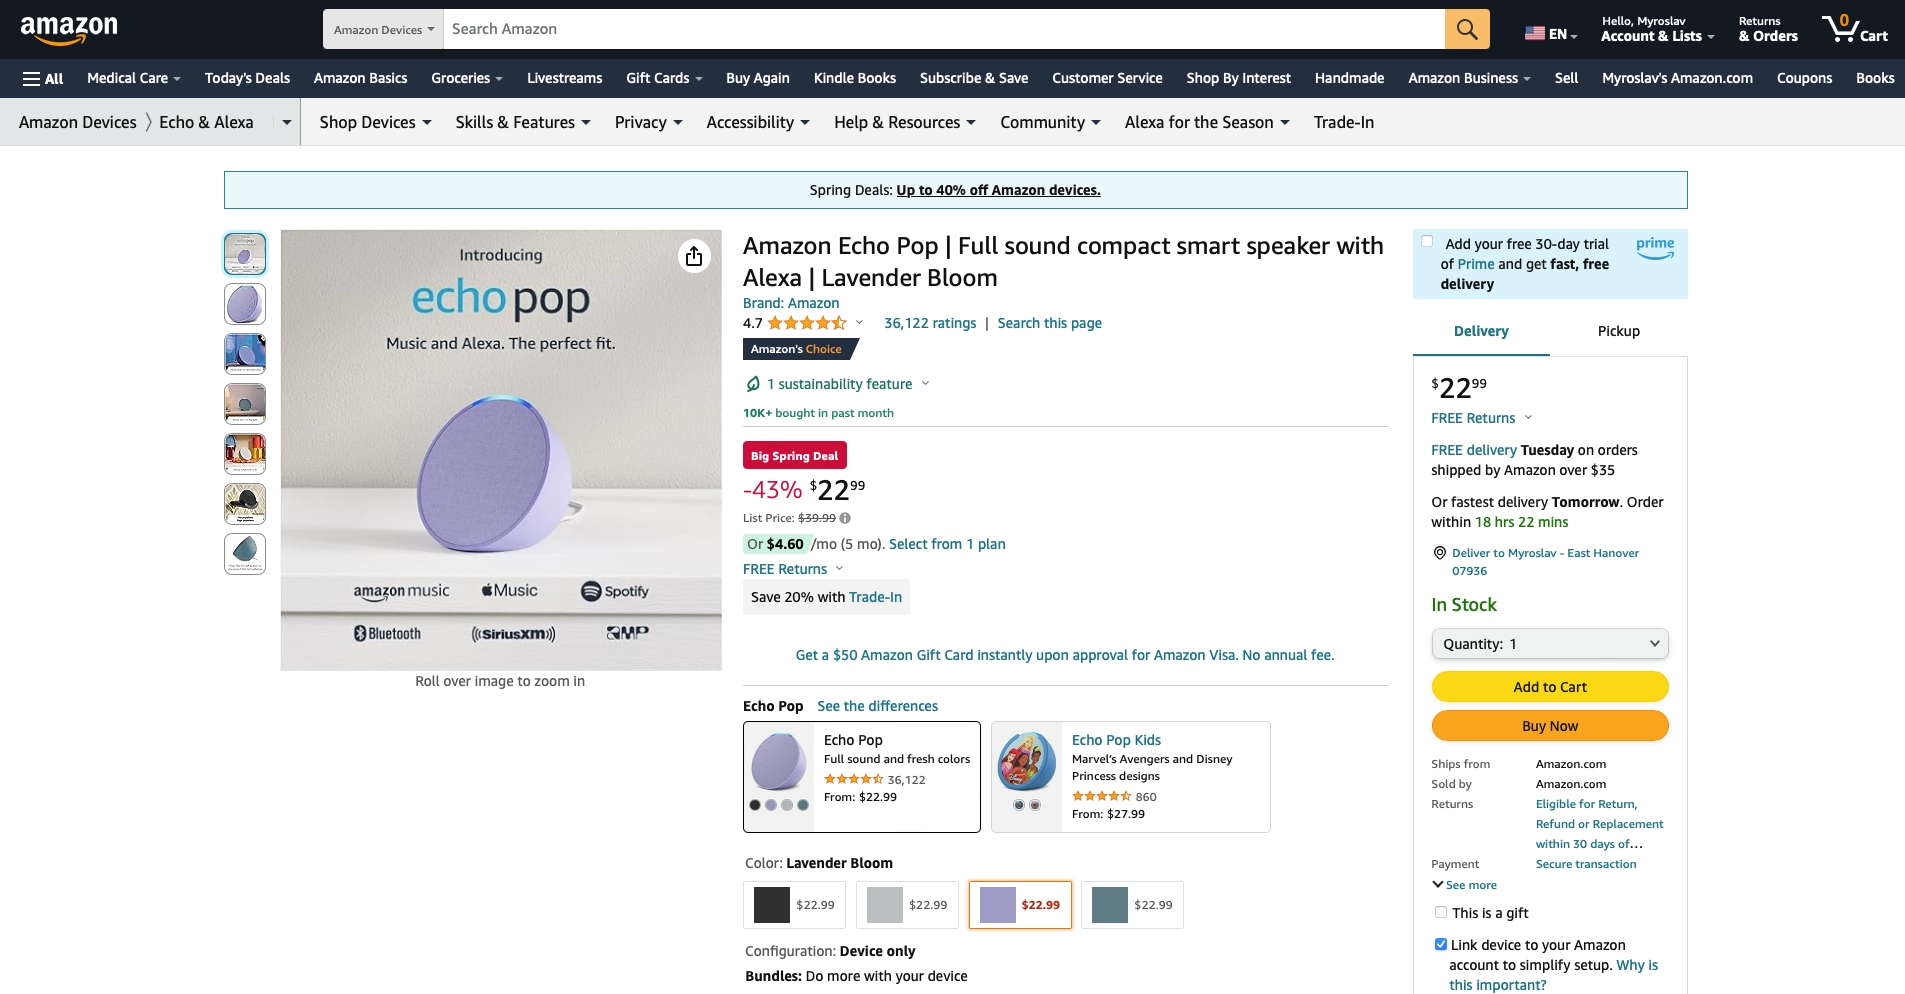Open the Quantity dropdown
The image size is (1905, 994).
point(1550,644)
